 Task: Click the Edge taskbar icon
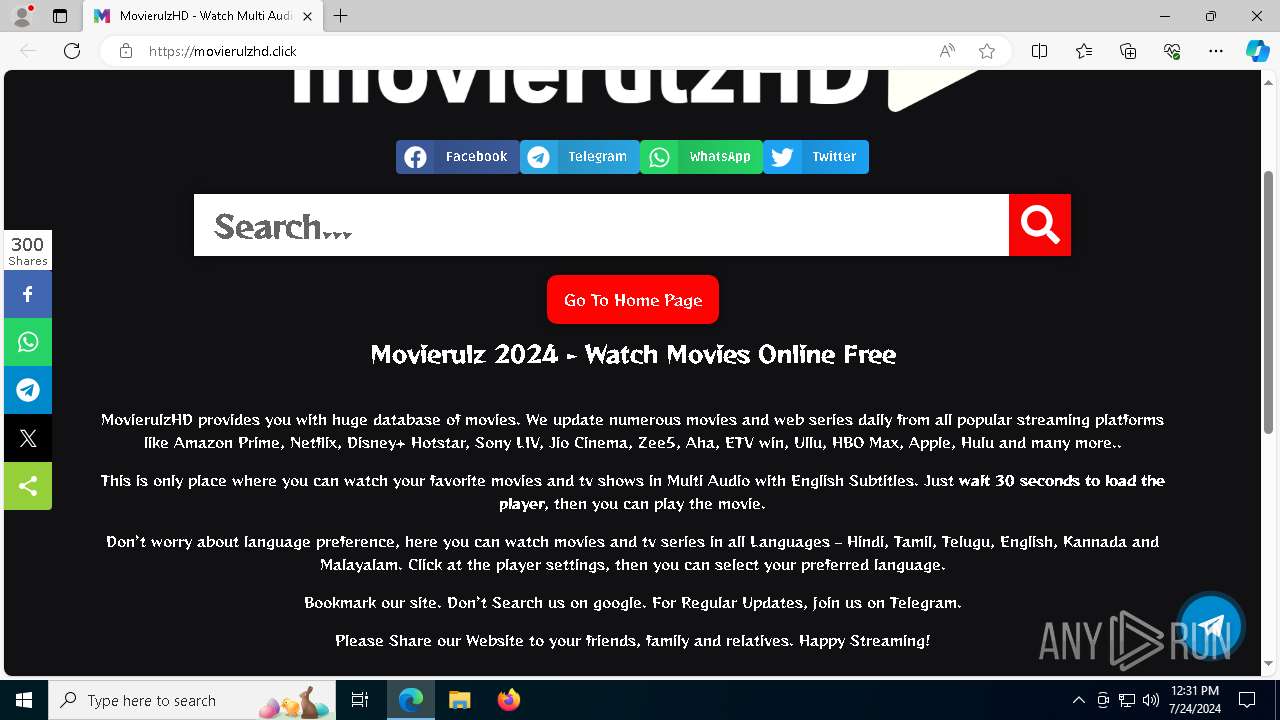[411, 700]
